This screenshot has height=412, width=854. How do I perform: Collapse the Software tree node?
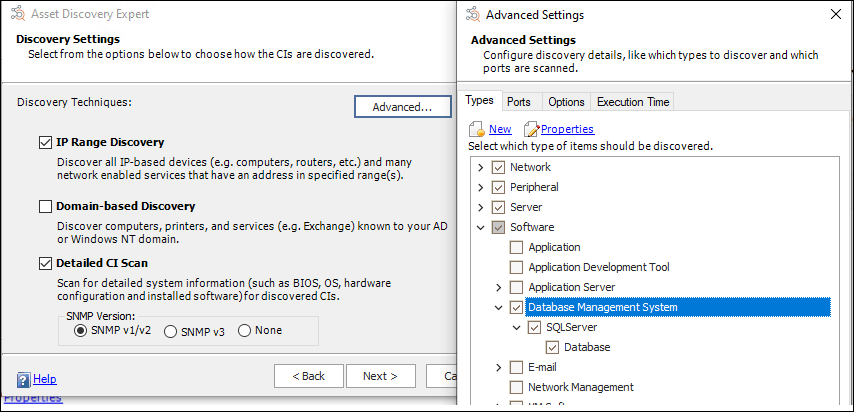[x=481, y=227]
